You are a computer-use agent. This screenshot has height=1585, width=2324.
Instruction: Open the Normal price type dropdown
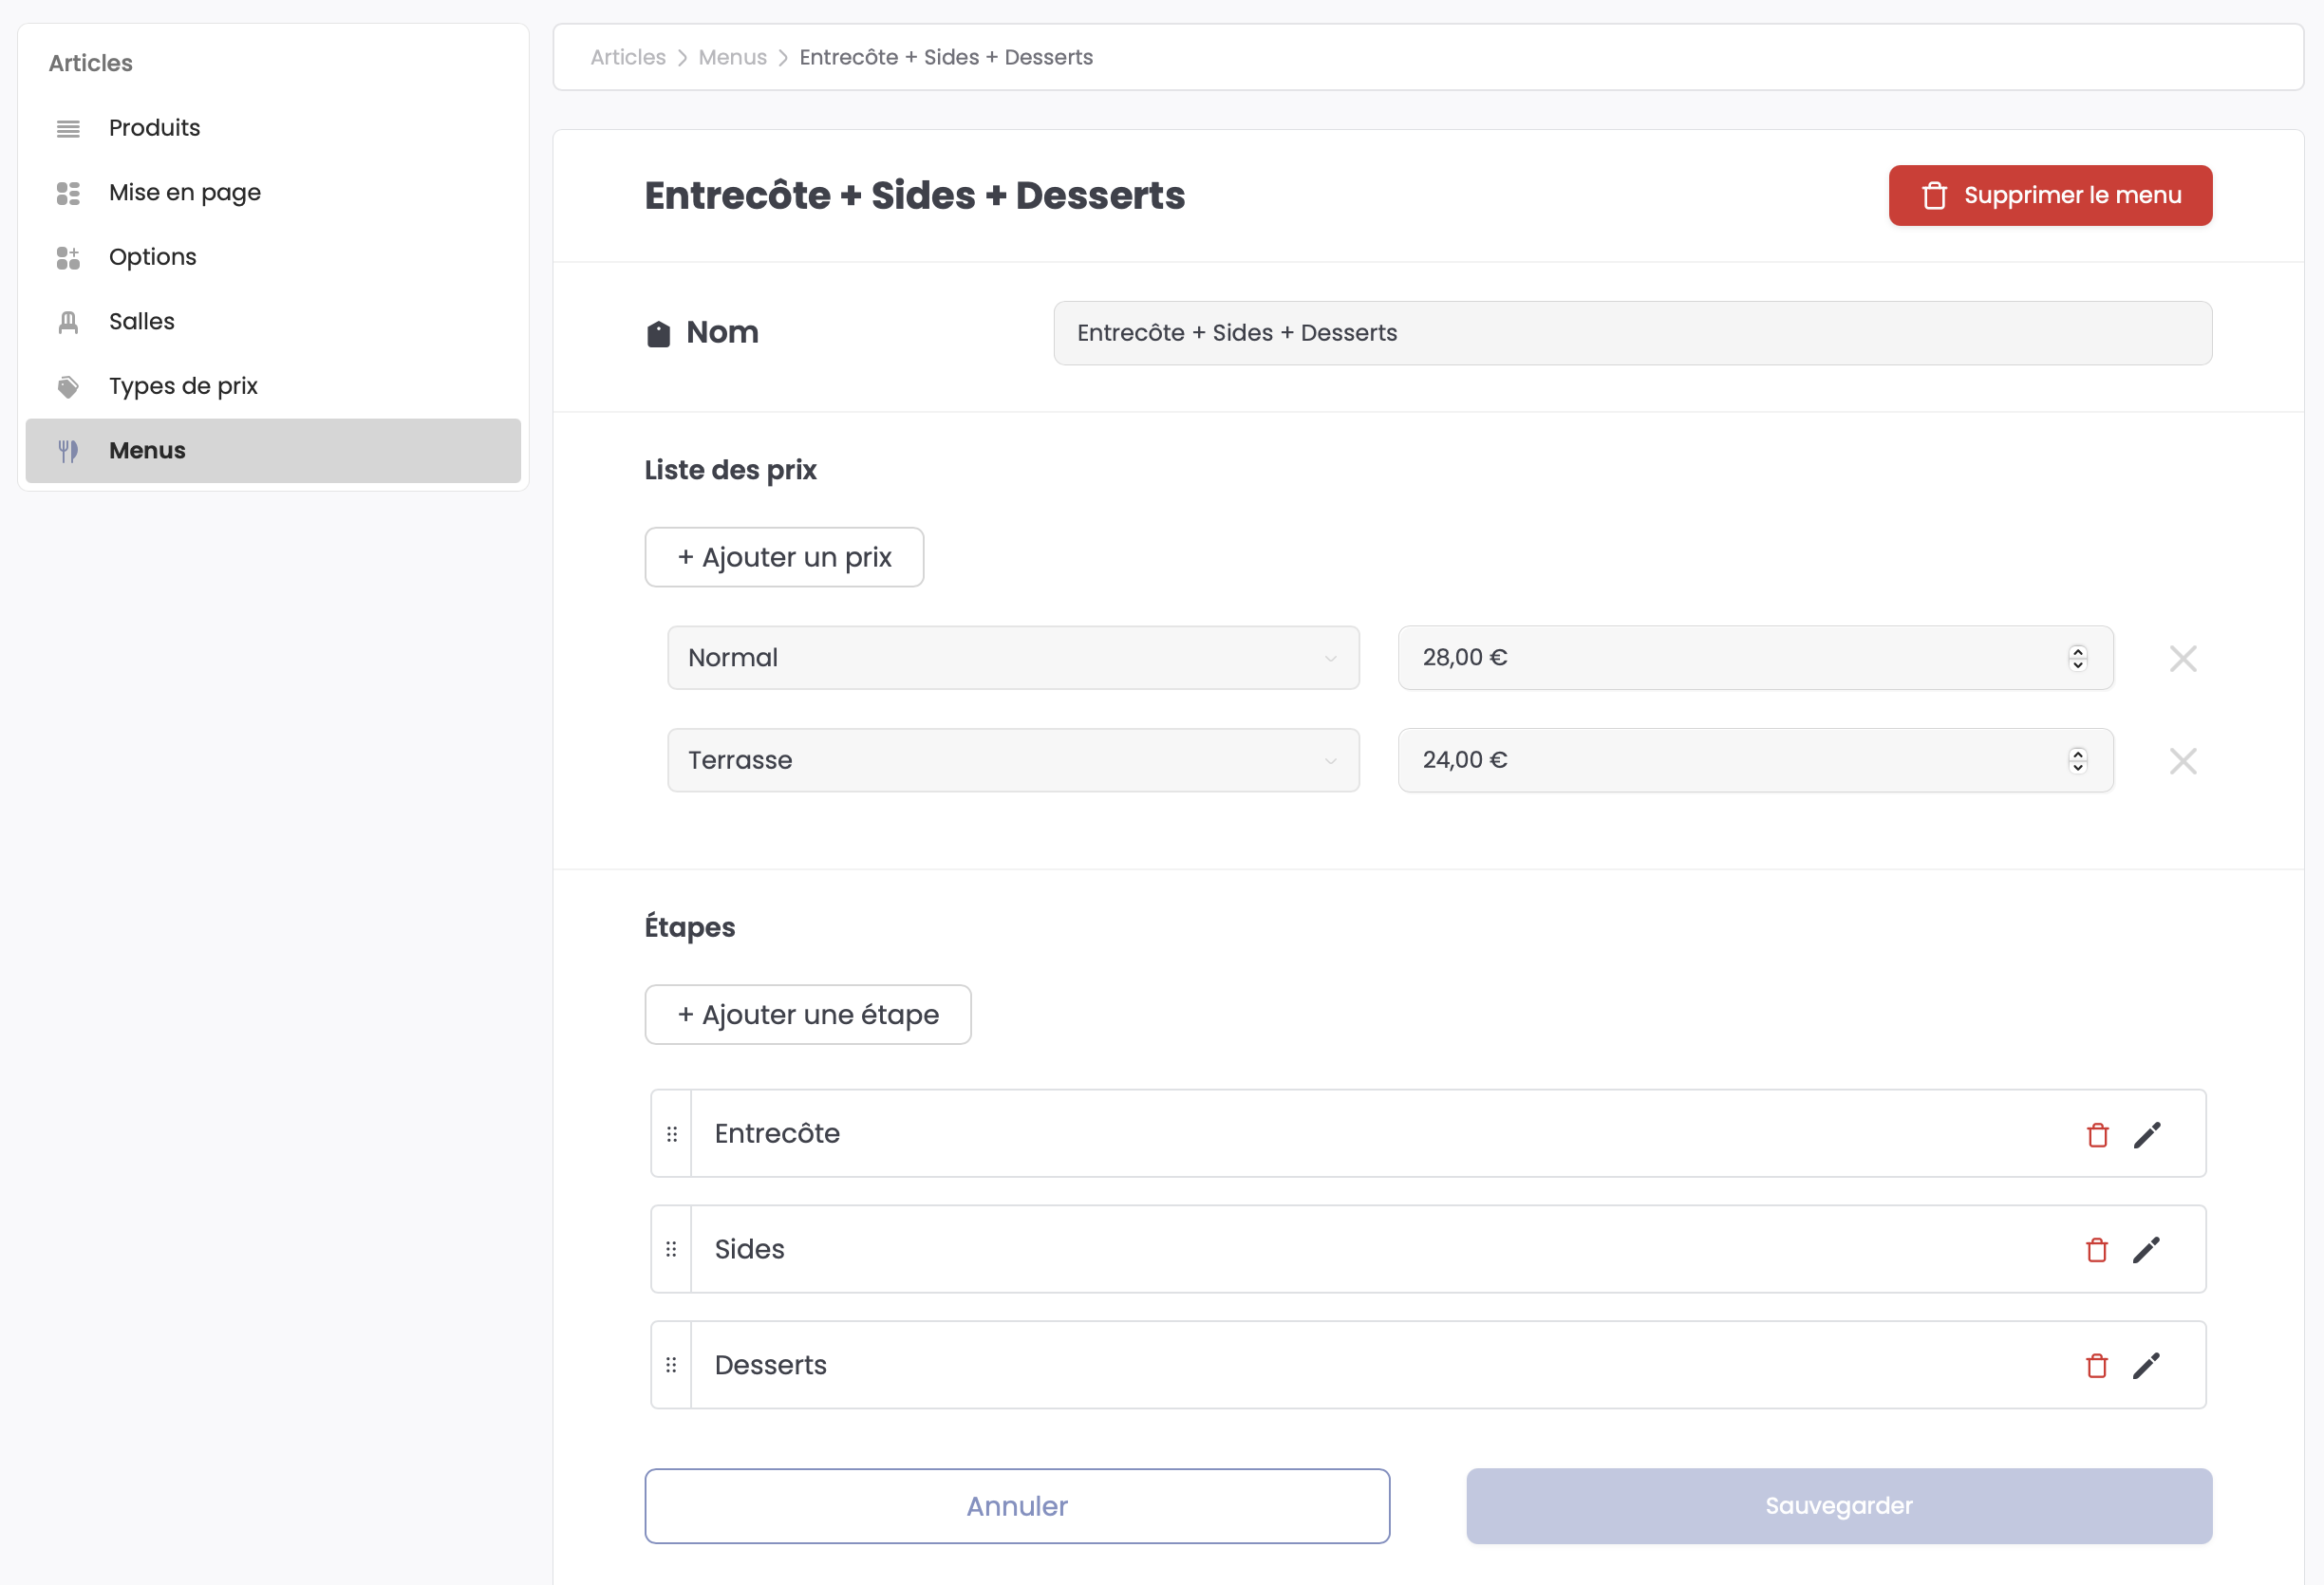[1012, 658]
